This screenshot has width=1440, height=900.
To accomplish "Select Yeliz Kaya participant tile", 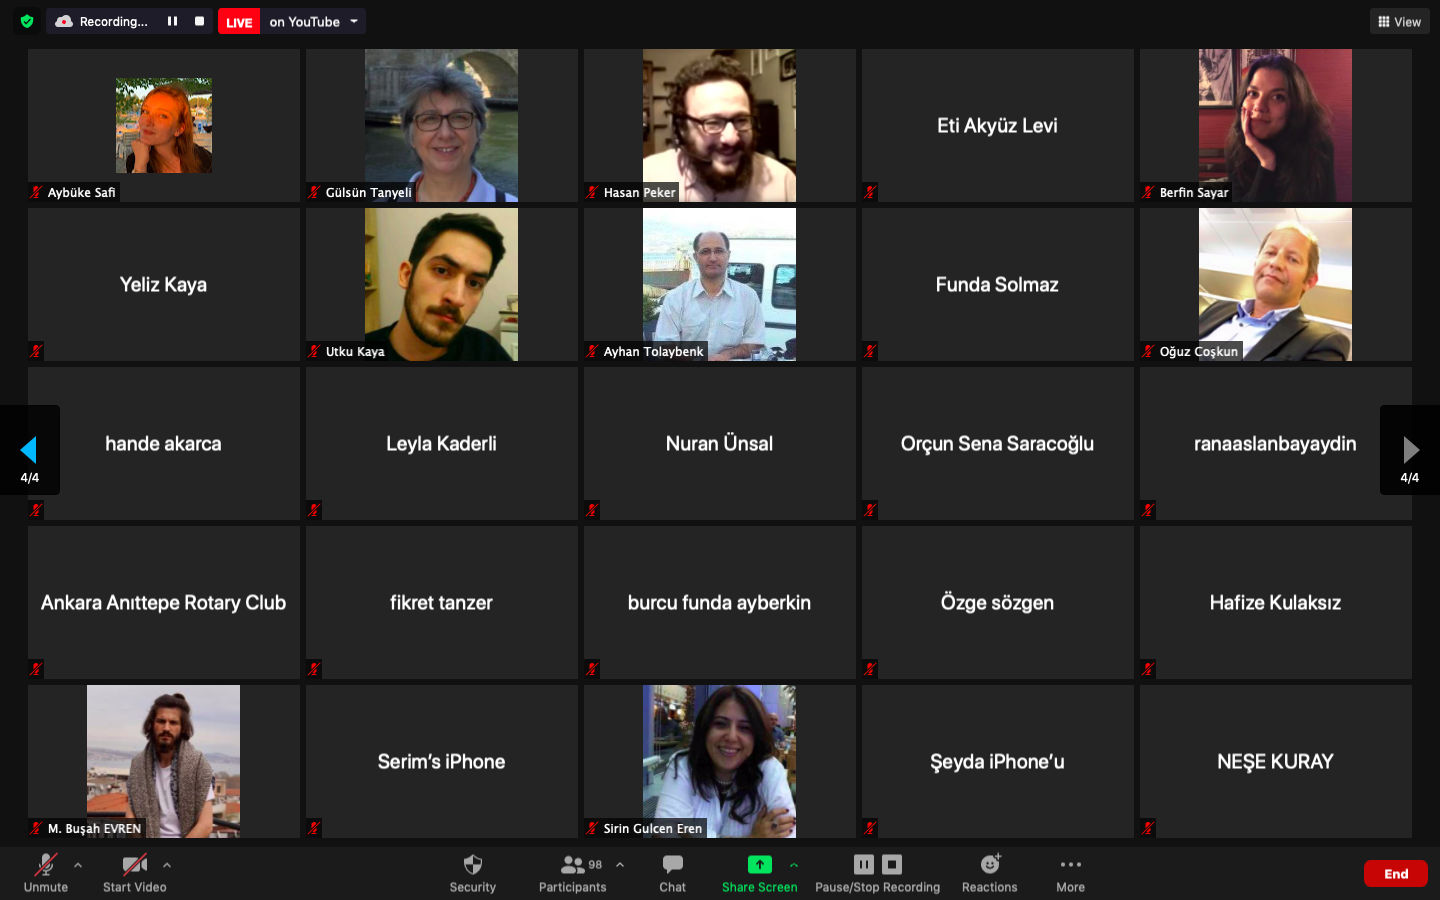I will pos(164,284).
